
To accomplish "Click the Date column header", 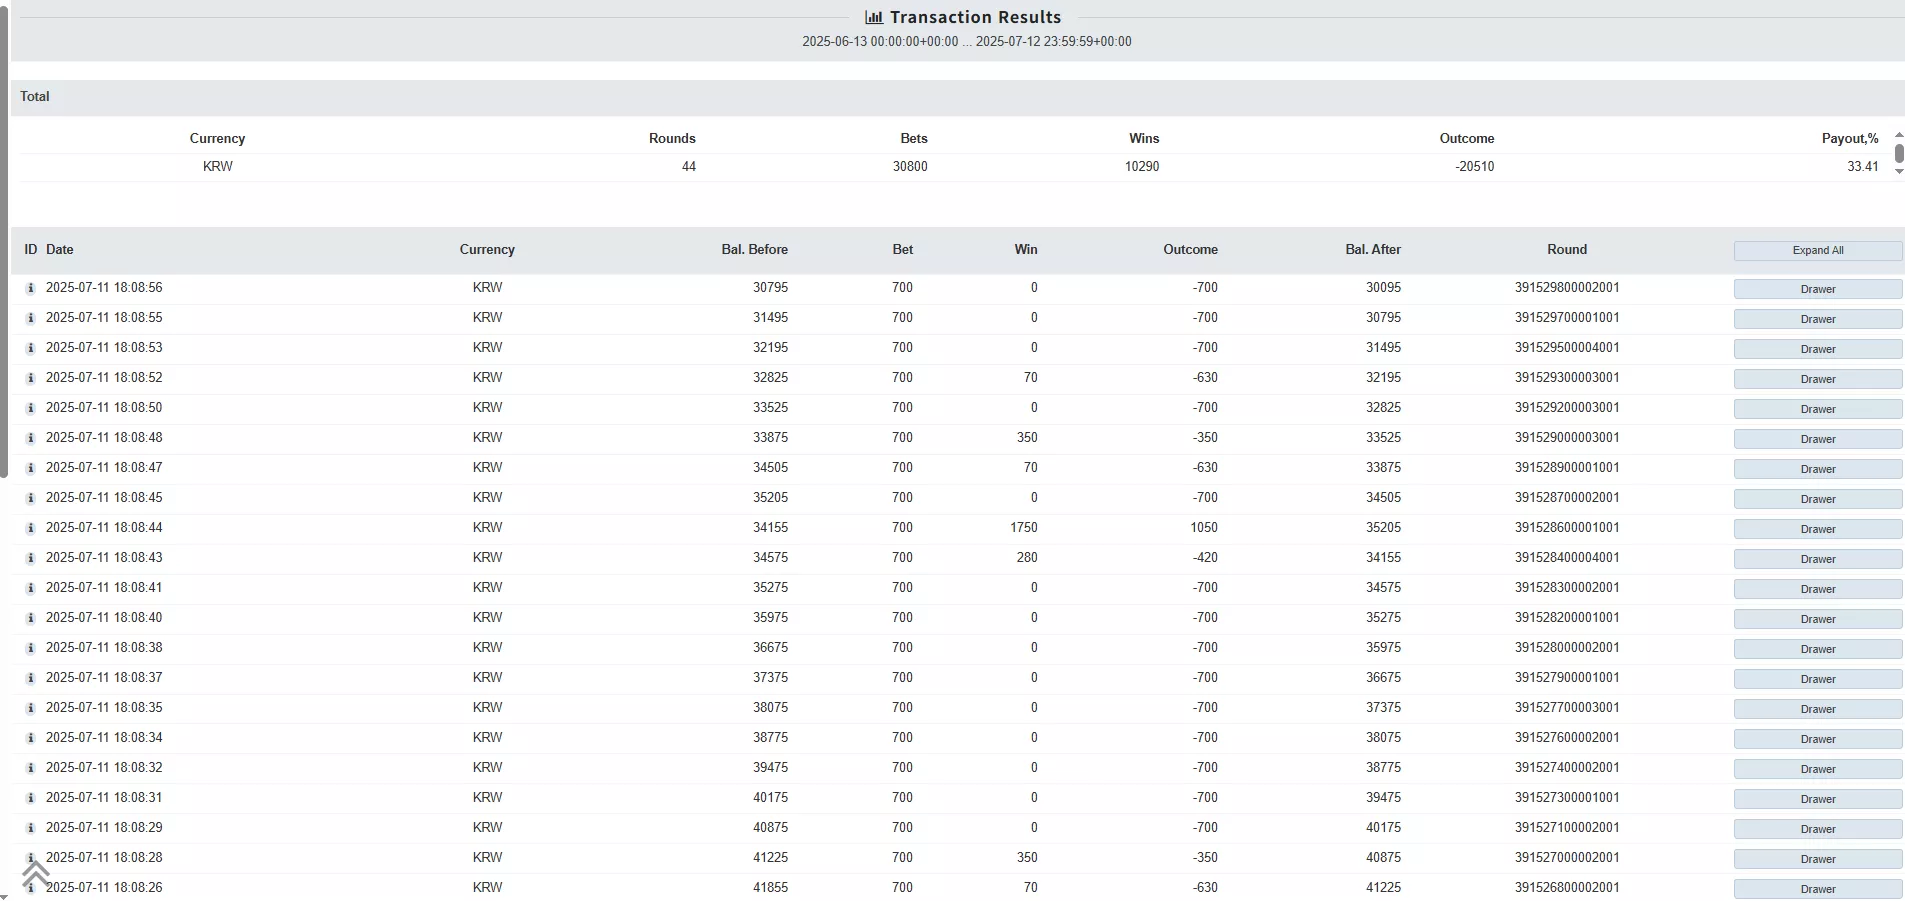I will pos(59,250).
